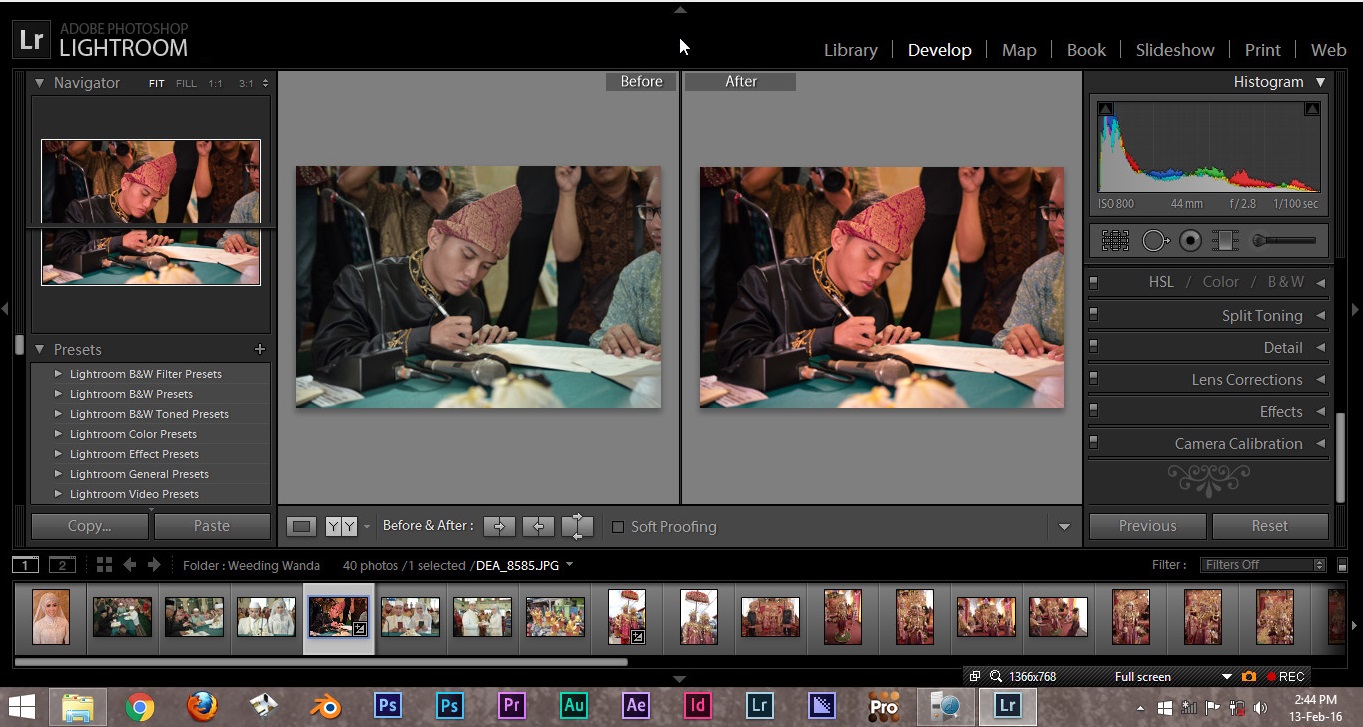Expand the Split Toning panel

(x=1320, y=315)
